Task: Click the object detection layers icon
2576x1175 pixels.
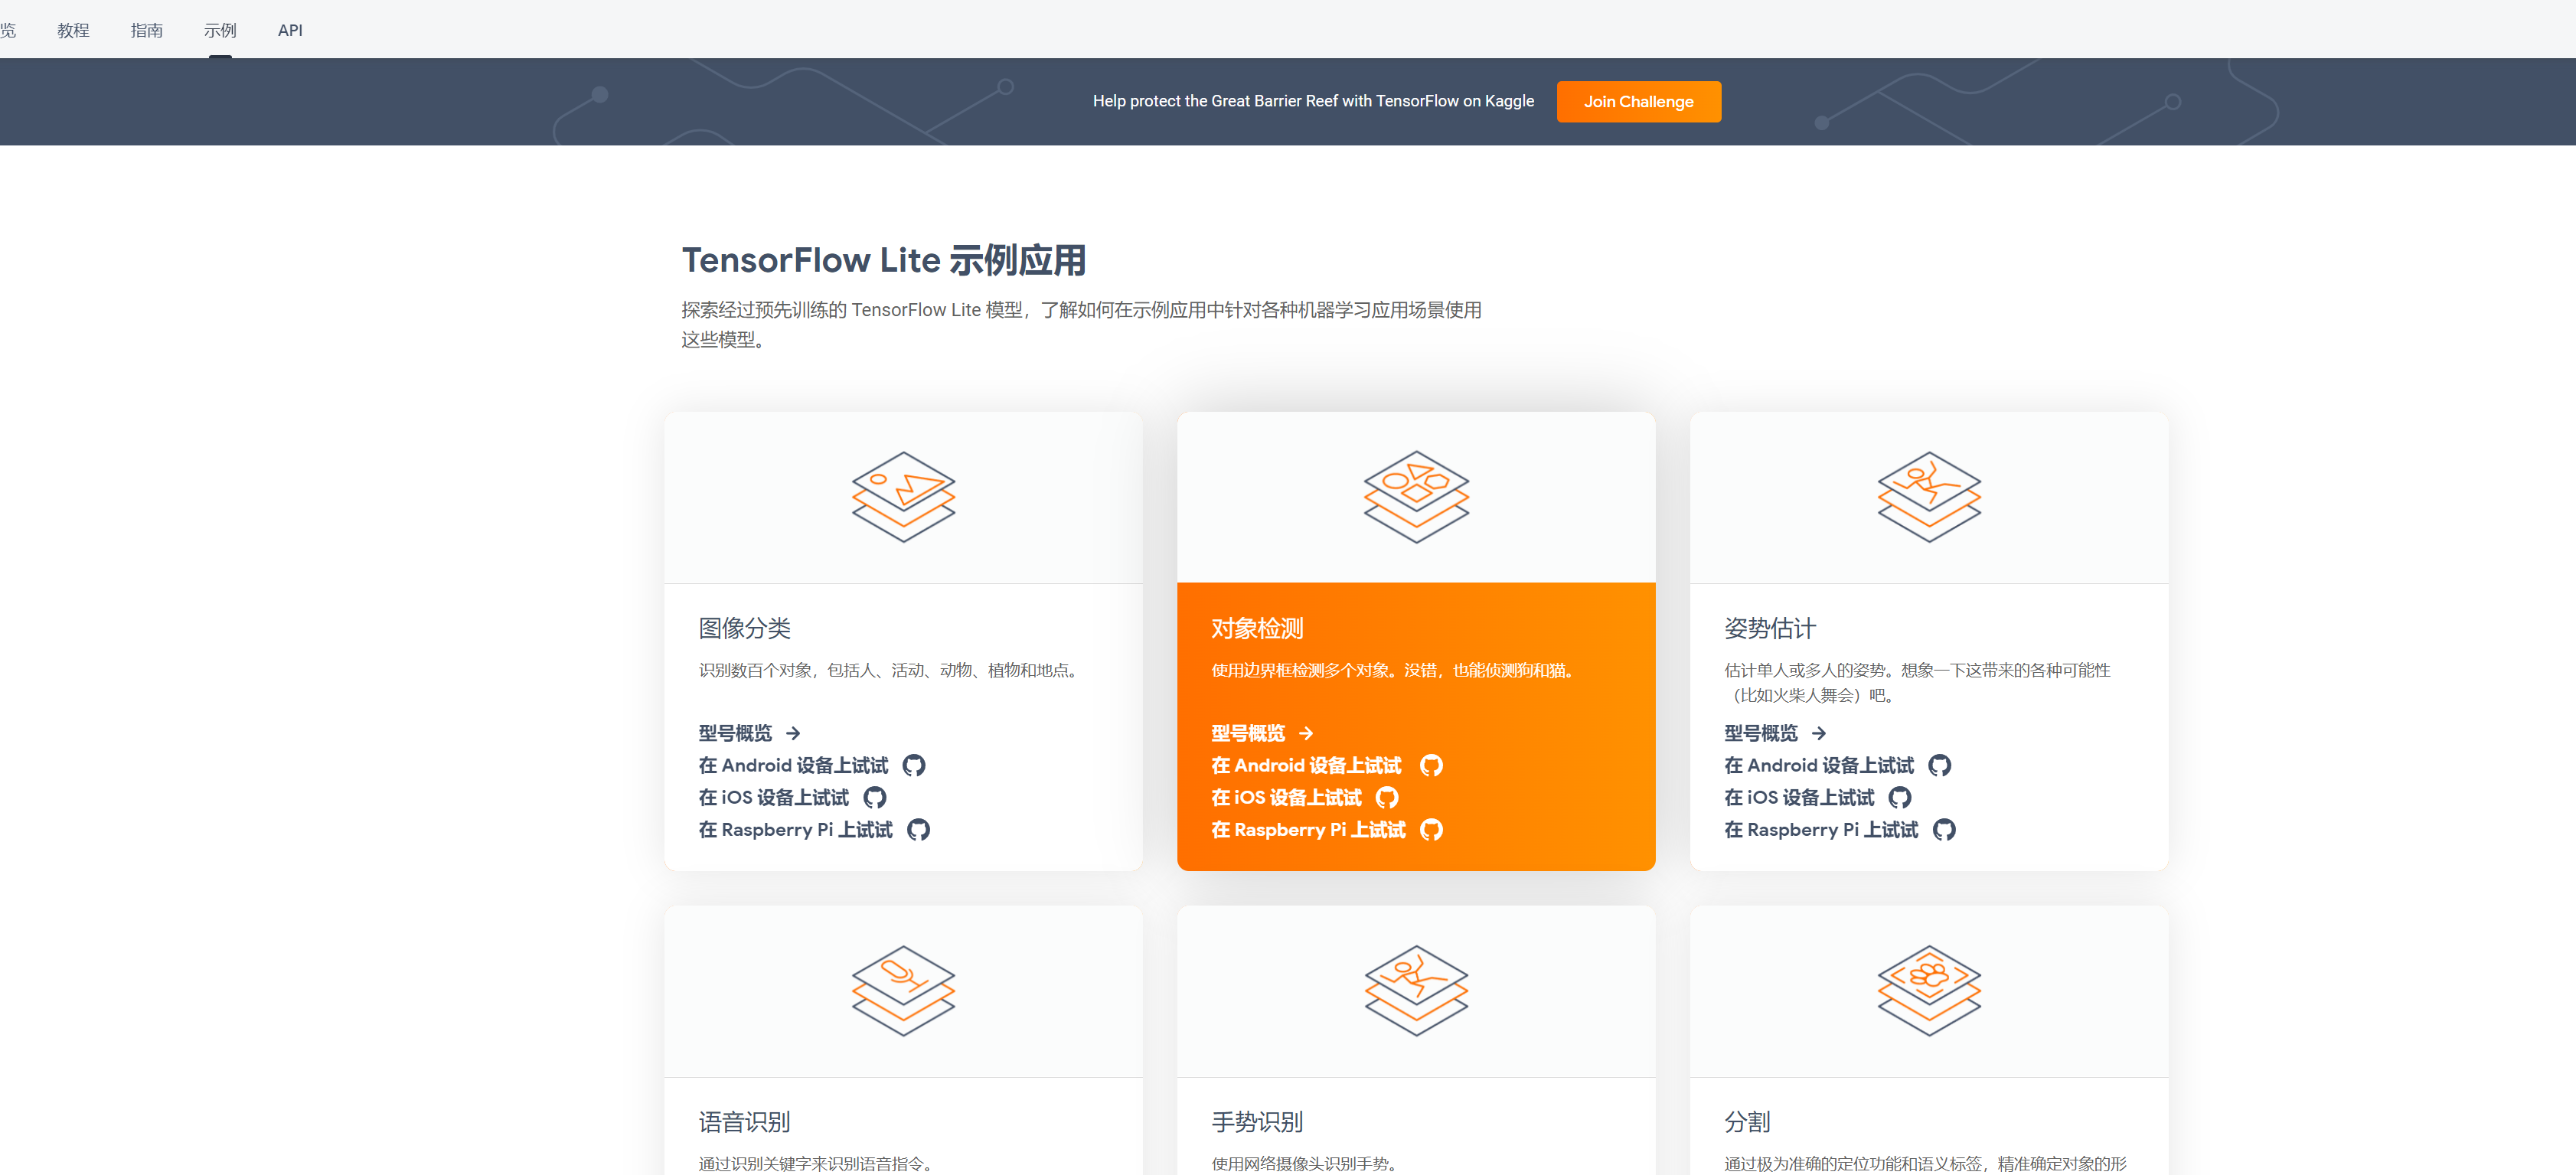Action: click(x=1416, y=496)
